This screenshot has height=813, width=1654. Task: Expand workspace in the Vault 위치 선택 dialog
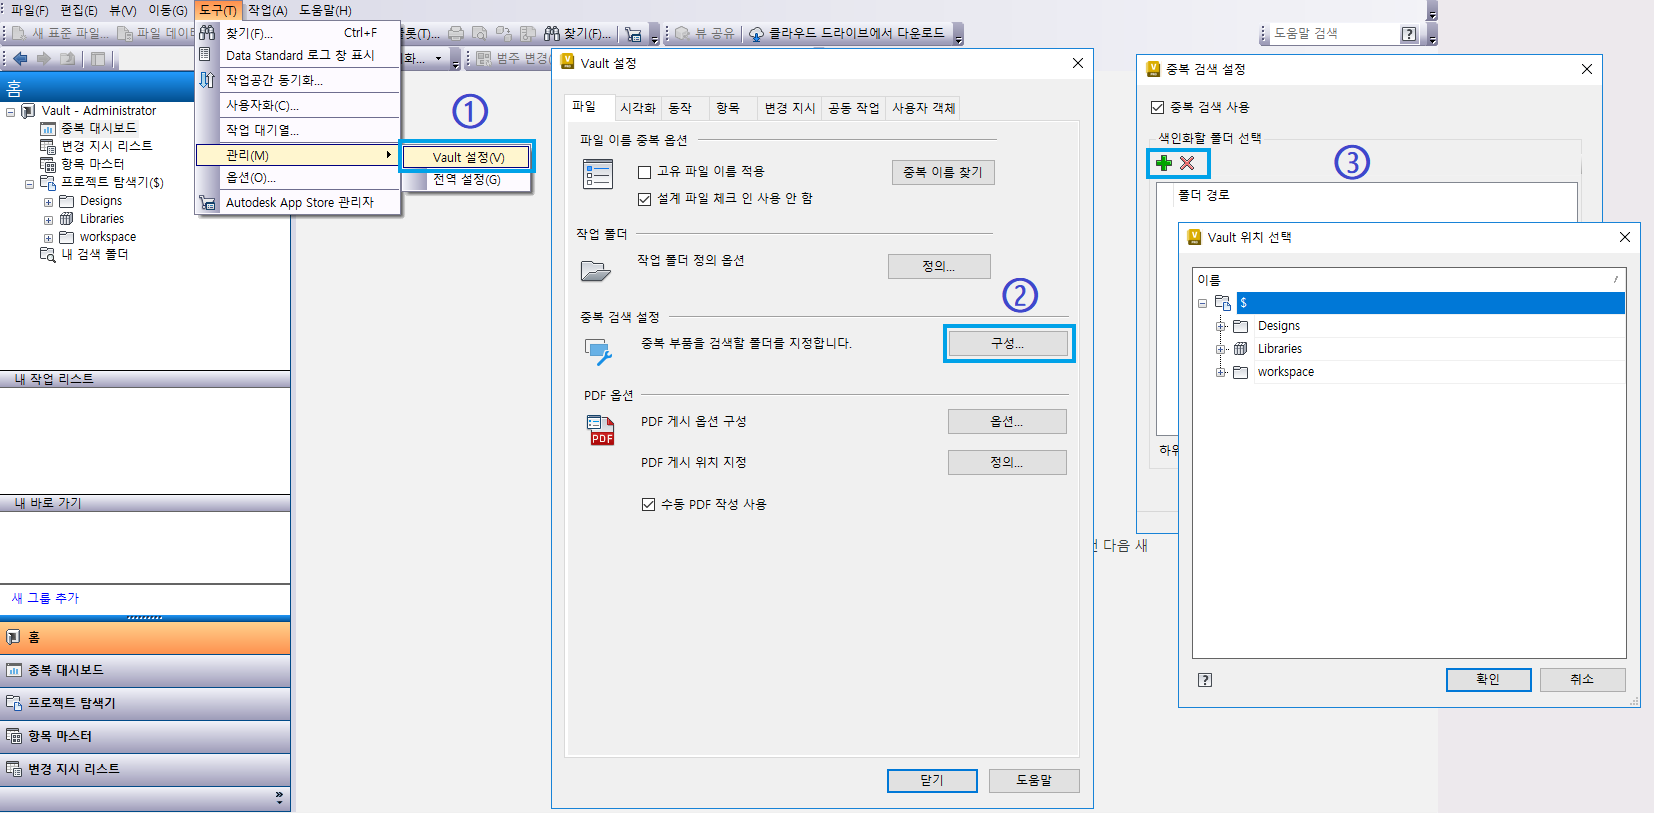coord(1221,373)
